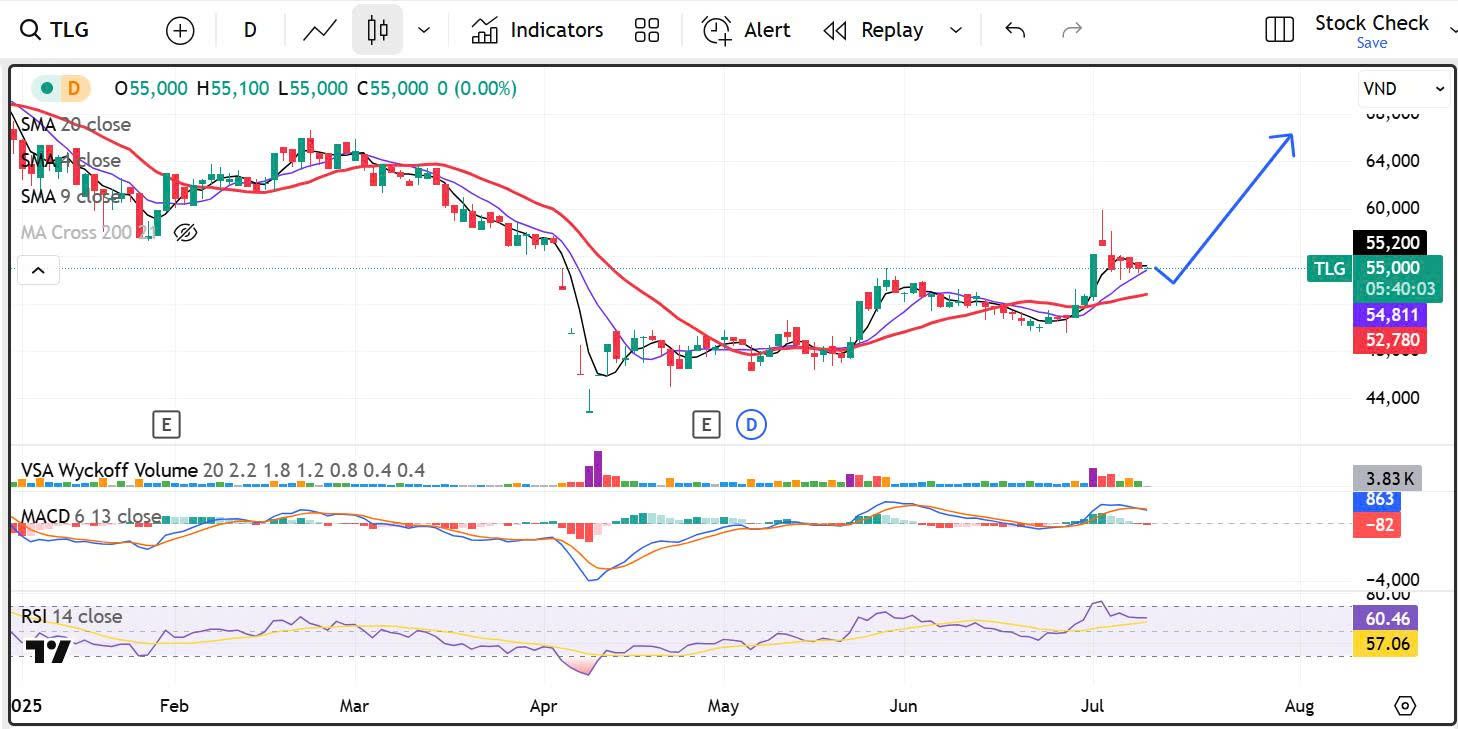1458x729 pixels.
Task: Collapse the indicator legend list
Action: click(x=38, y=270)
